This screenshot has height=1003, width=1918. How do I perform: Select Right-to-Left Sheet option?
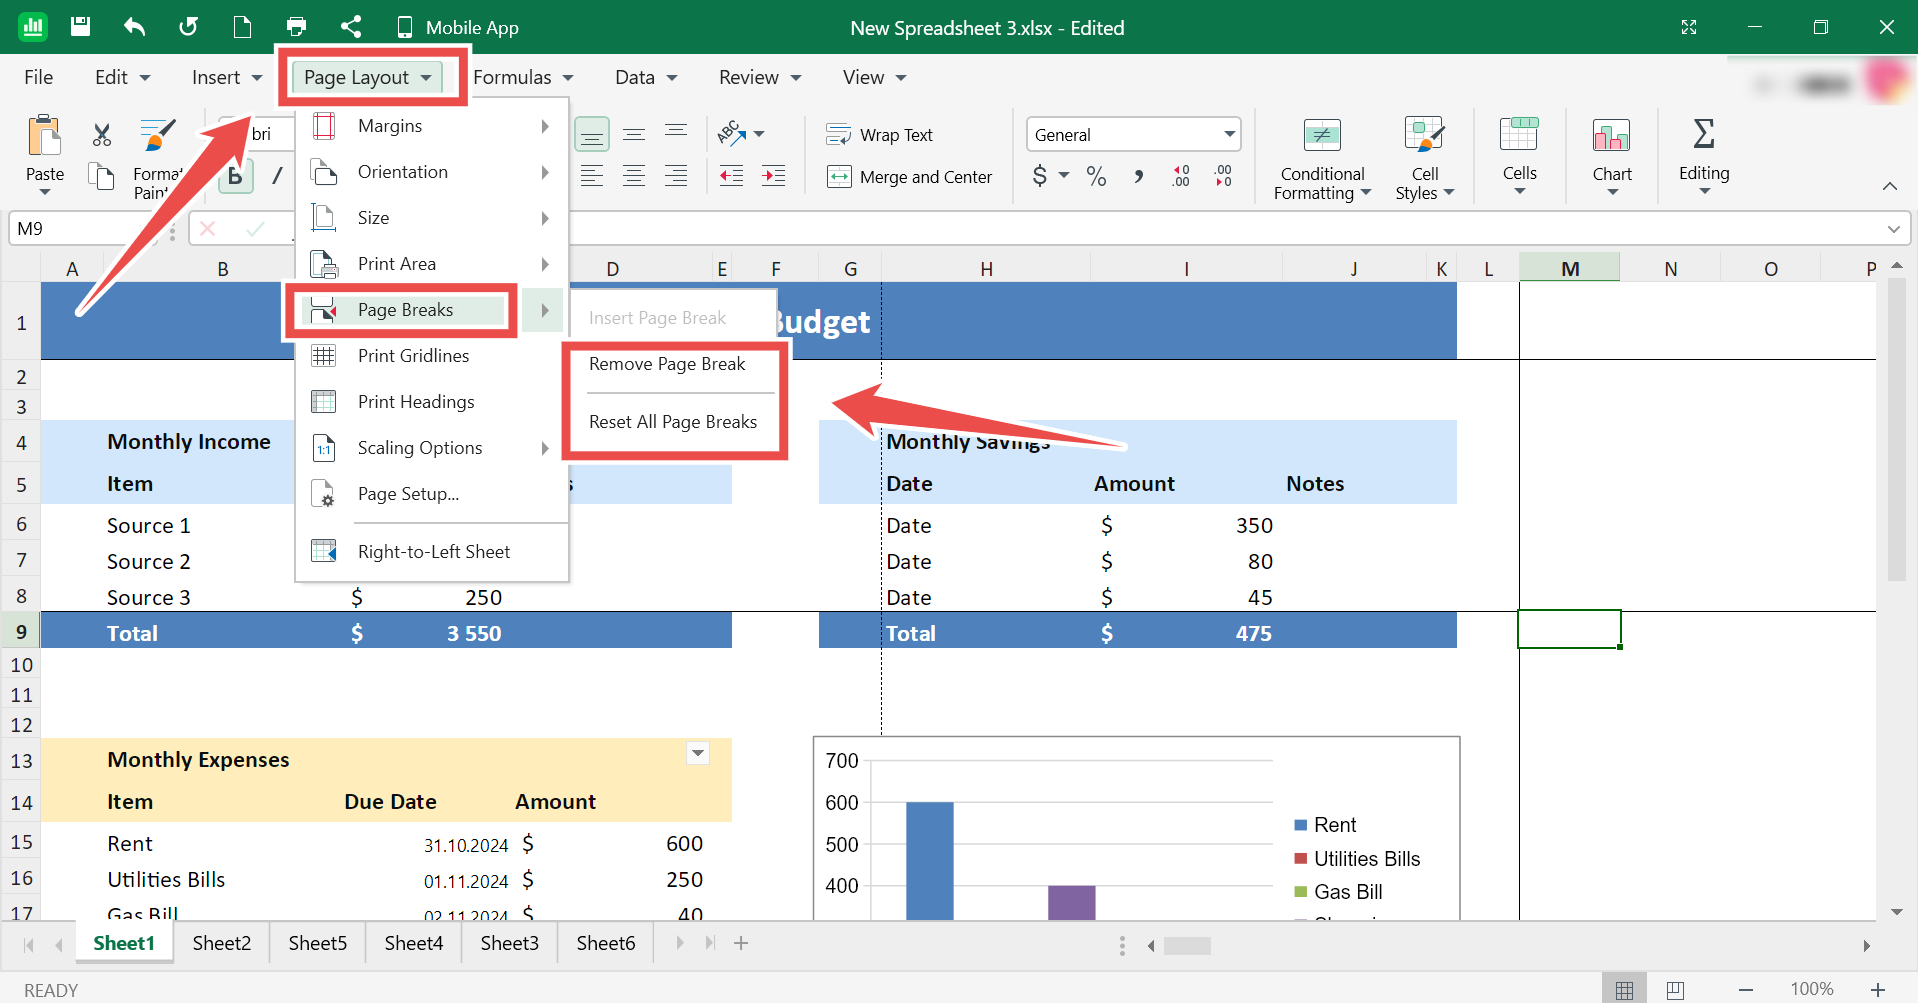click(x=432, y=552)
